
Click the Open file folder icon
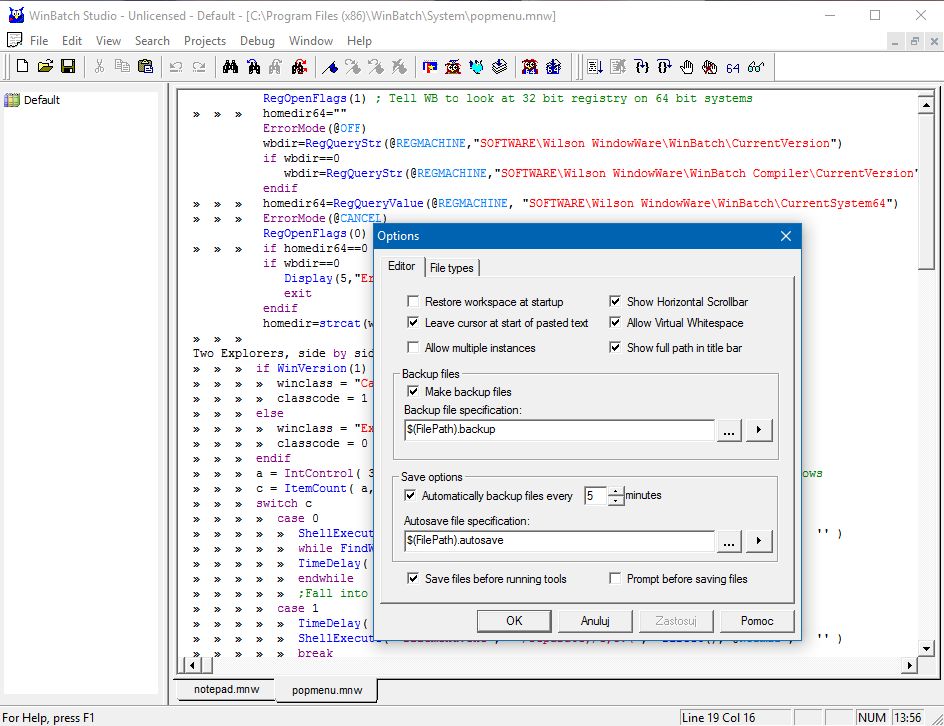(45, 66)
